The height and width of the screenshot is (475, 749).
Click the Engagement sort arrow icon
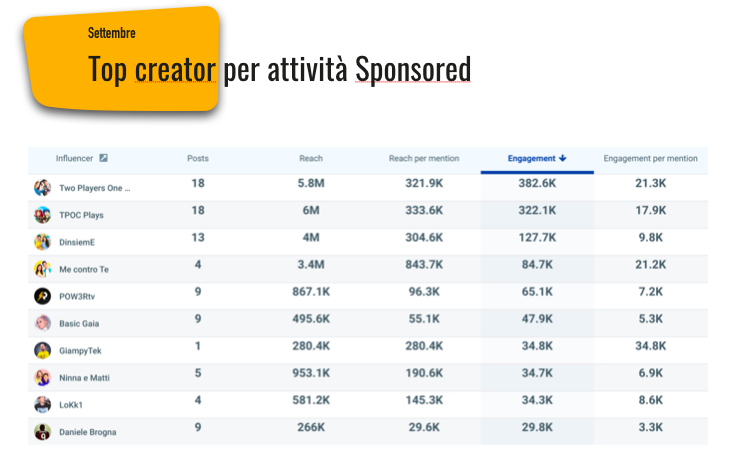[x=563, y=158]
